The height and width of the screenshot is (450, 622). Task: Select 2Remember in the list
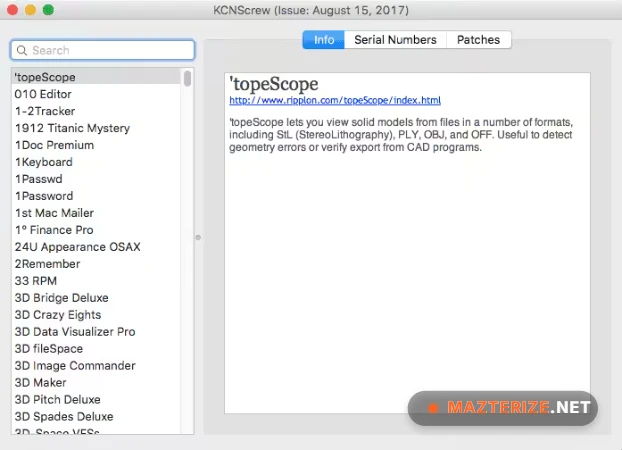pyautogui.click(x=96, y=264)
